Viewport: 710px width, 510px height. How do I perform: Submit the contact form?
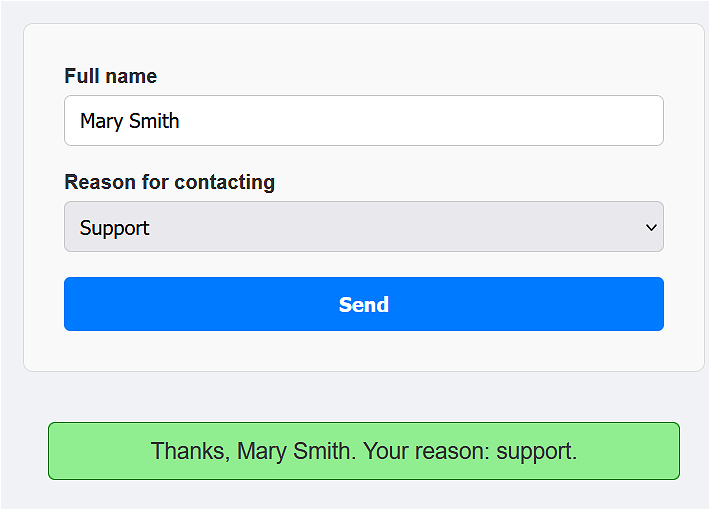point(363,304)
